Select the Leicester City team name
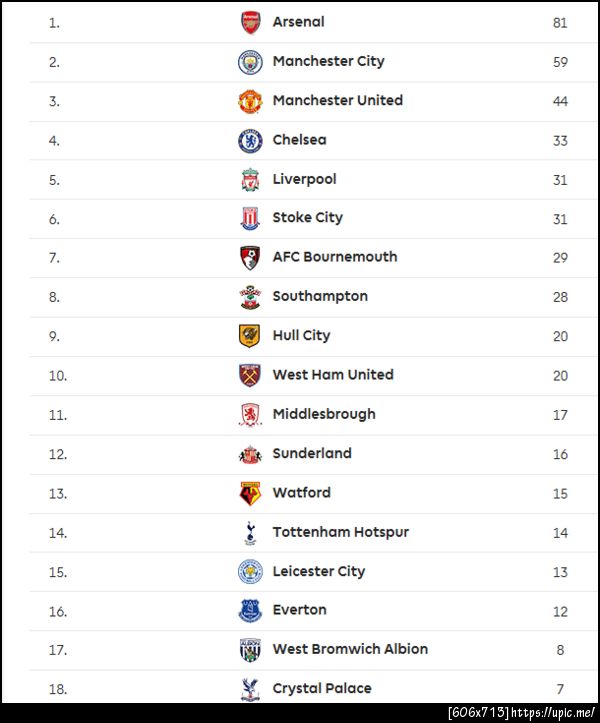 pos(319,571)
